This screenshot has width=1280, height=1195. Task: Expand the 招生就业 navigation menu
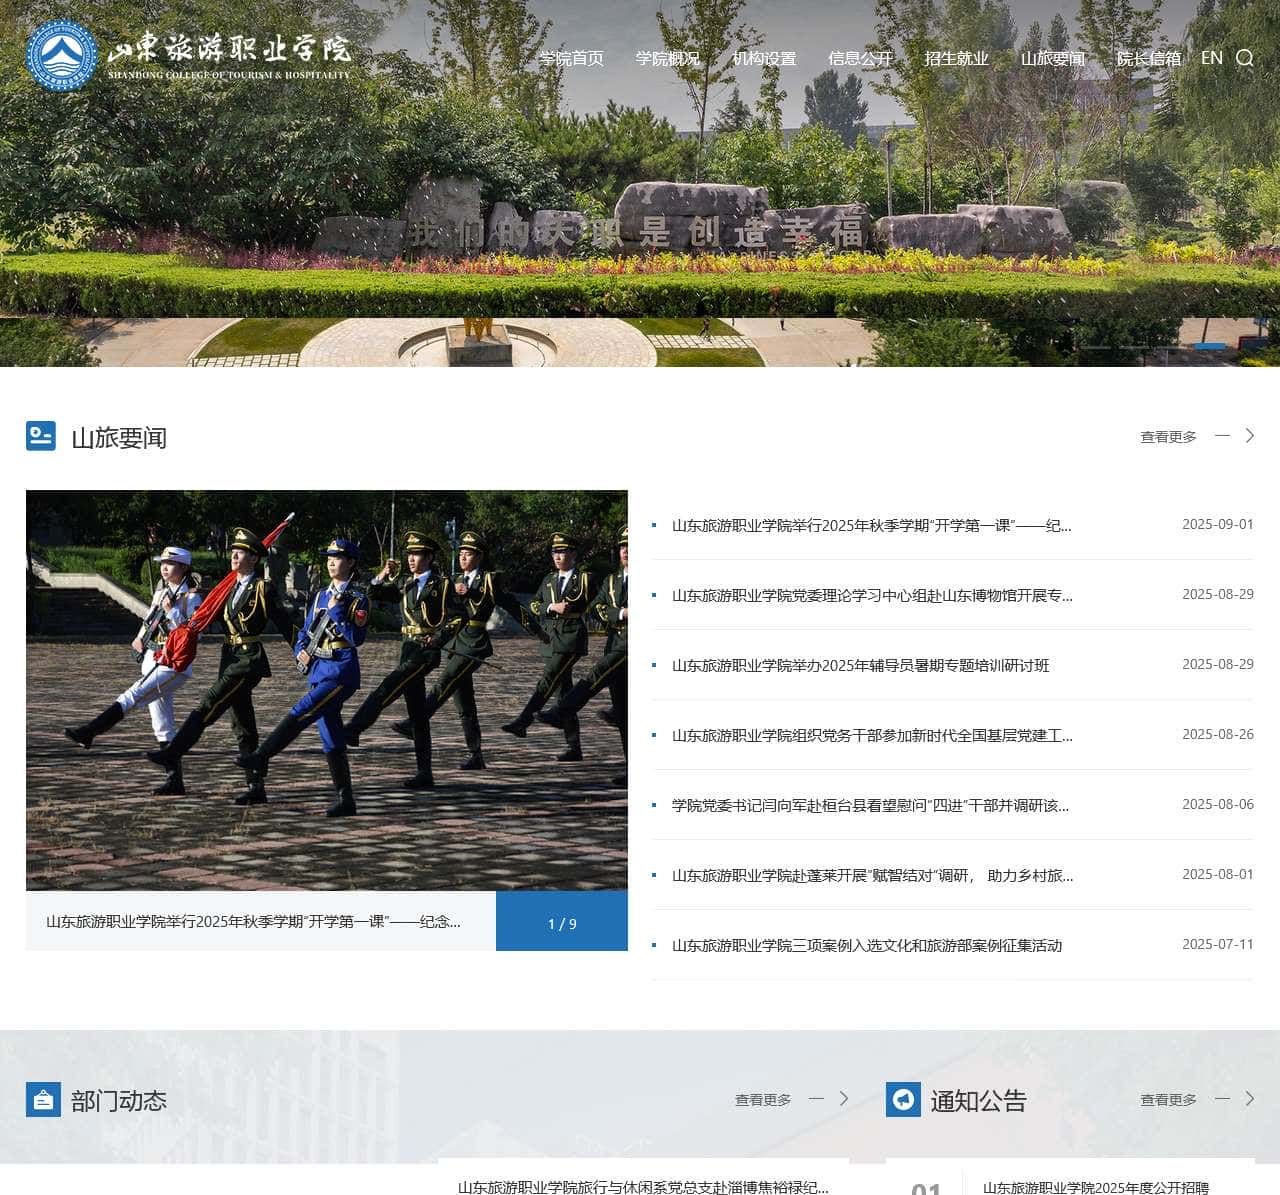click(956, 59)
